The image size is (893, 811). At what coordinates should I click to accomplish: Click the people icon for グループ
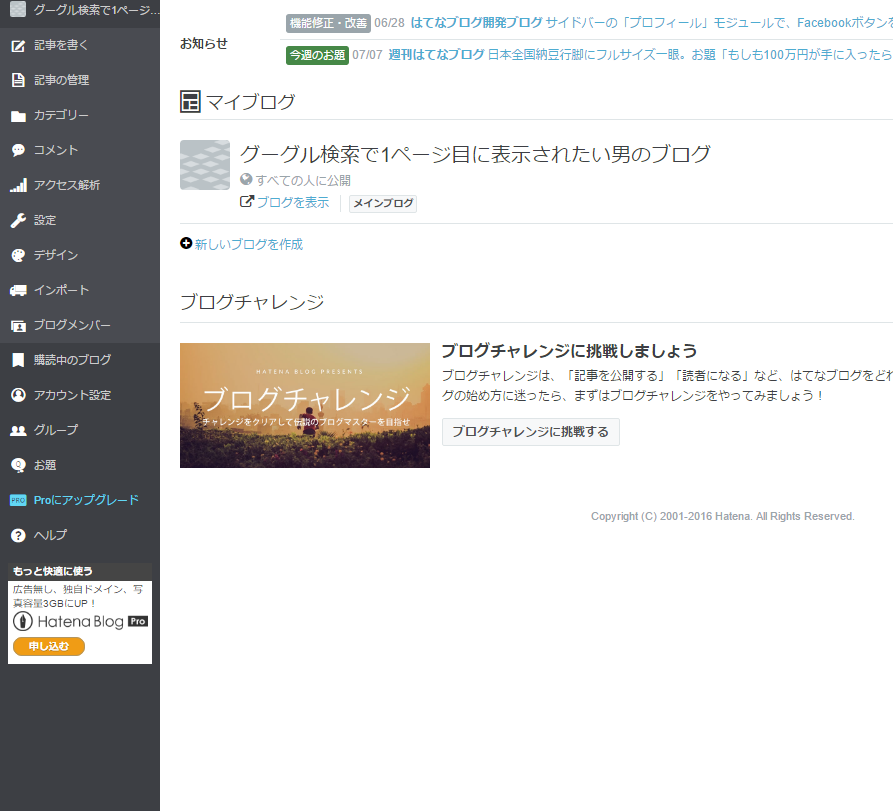coord(18,431)
